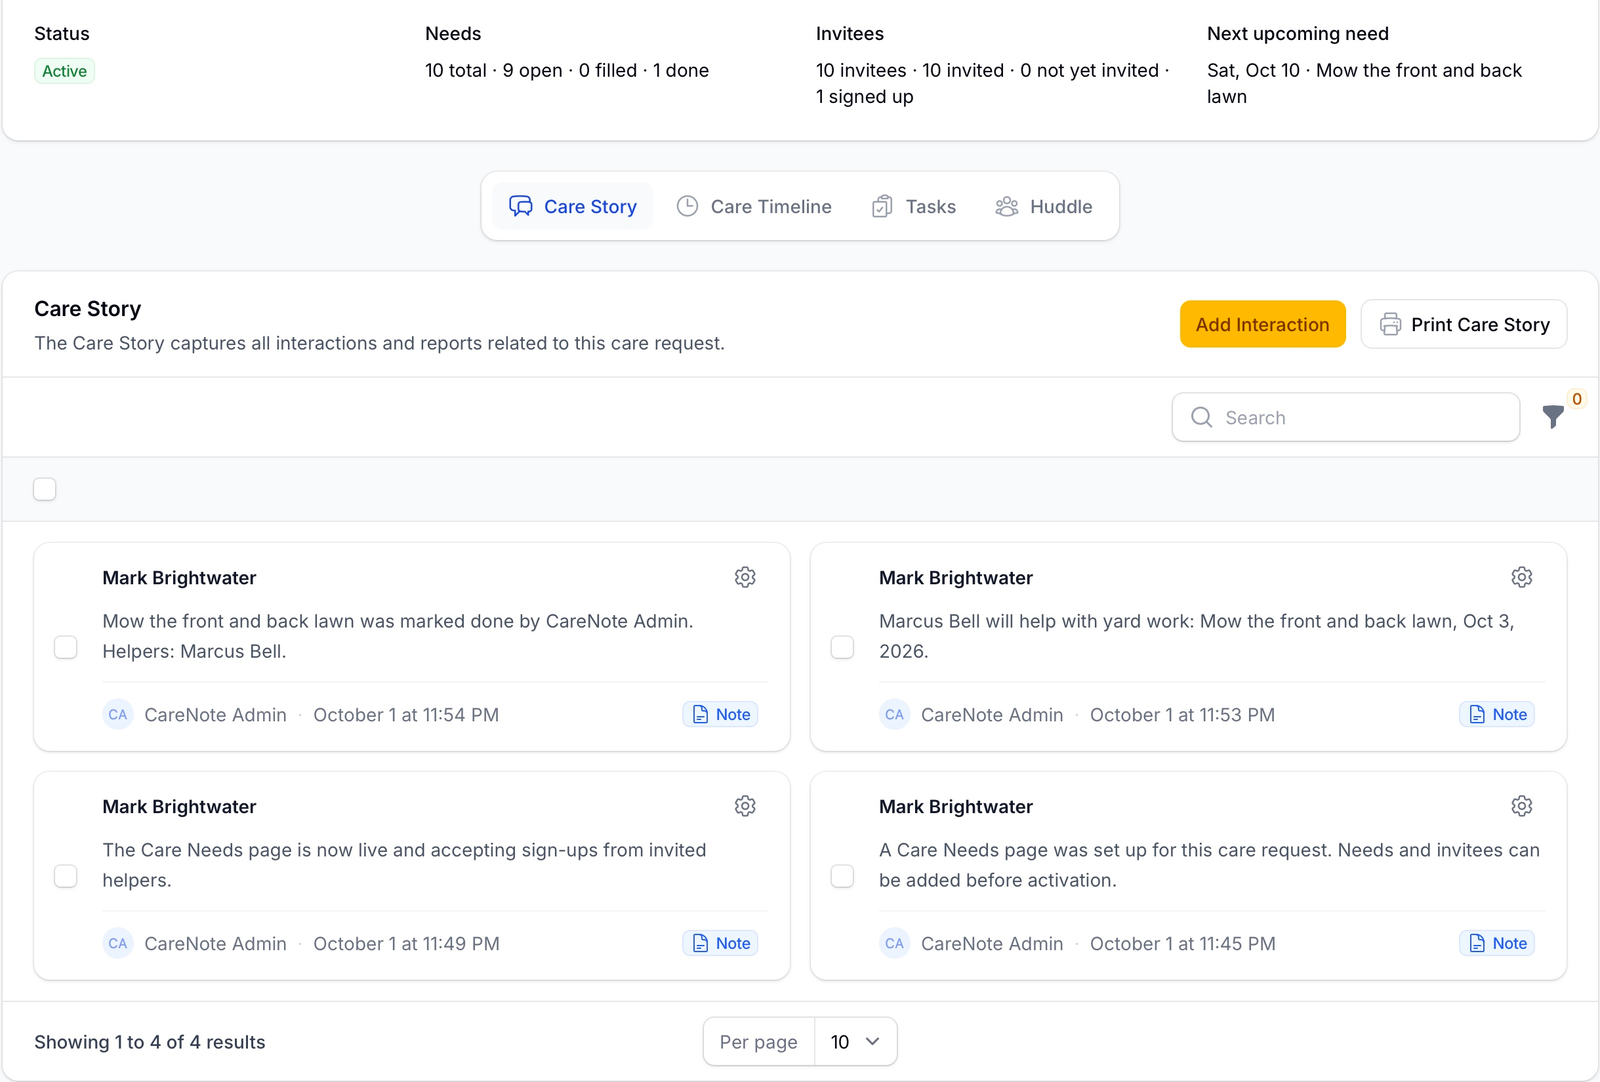The image size is (1600, 1082).
Task: Click 'Sat, Oct 10' upcoming need text
Action: tap(1365, 83)
